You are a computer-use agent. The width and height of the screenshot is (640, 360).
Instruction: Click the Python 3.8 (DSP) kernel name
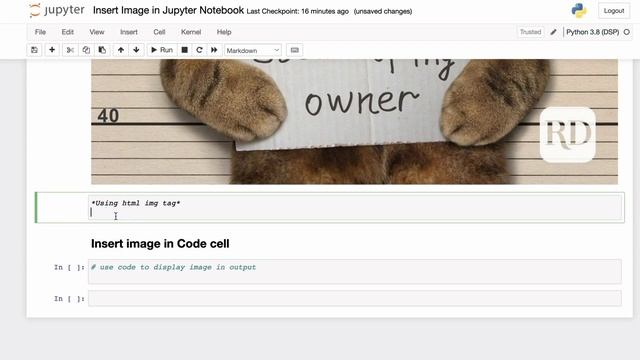pos(592,32)
